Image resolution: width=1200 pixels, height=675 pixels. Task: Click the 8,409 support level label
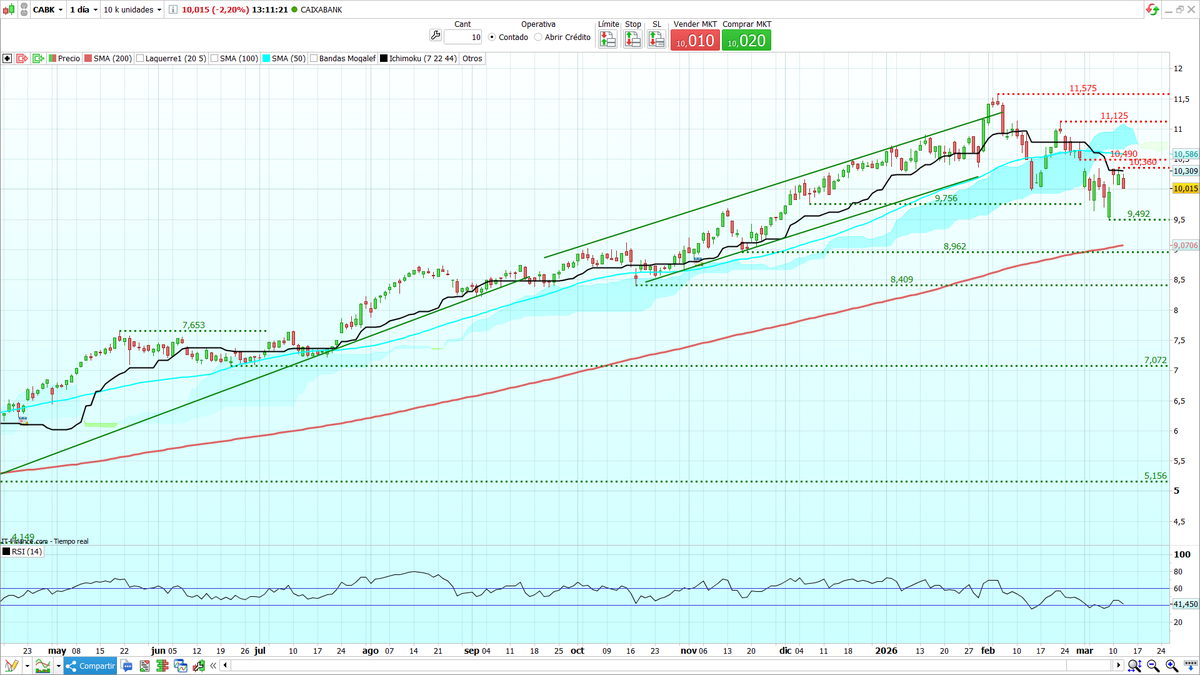pos(903,280)
